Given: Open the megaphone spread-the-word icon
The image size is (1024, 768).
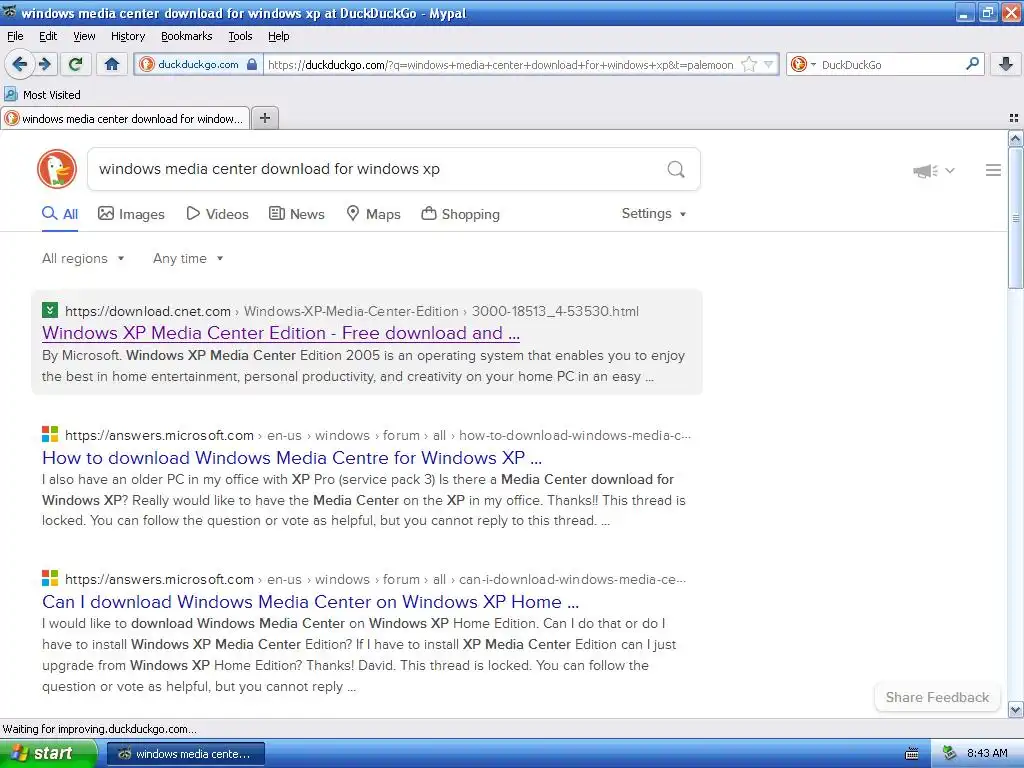Looking at the screenshot, I should point(925,170).
